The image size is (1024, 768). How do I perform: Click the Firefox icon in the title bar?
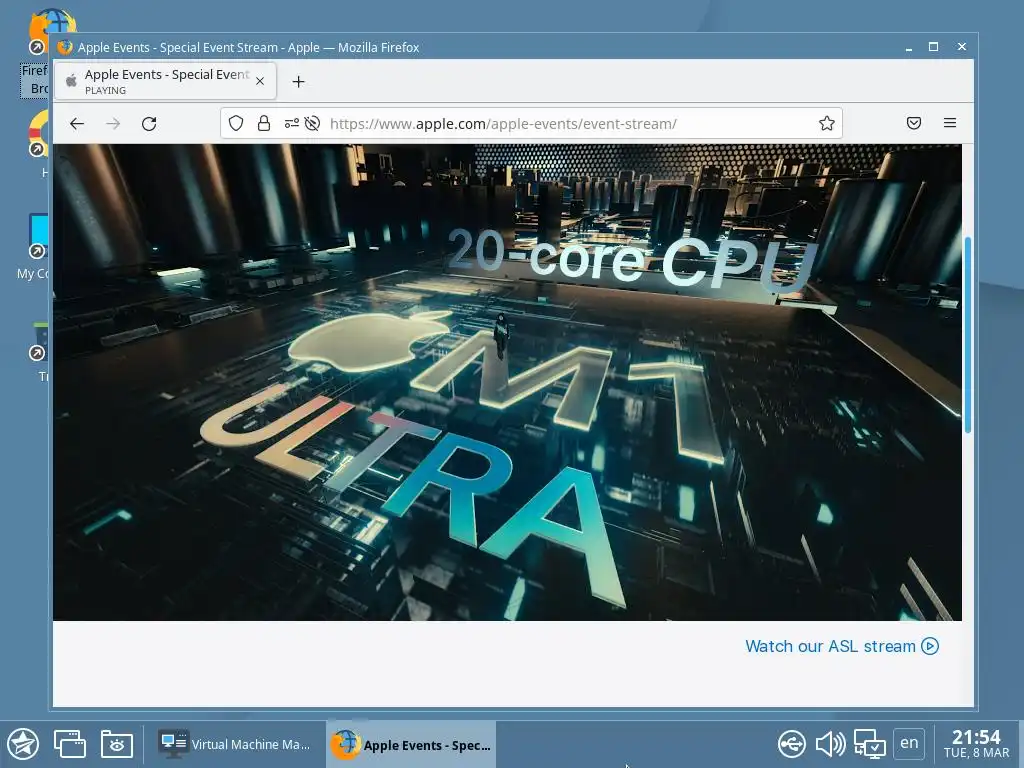[x=65, y=47]
